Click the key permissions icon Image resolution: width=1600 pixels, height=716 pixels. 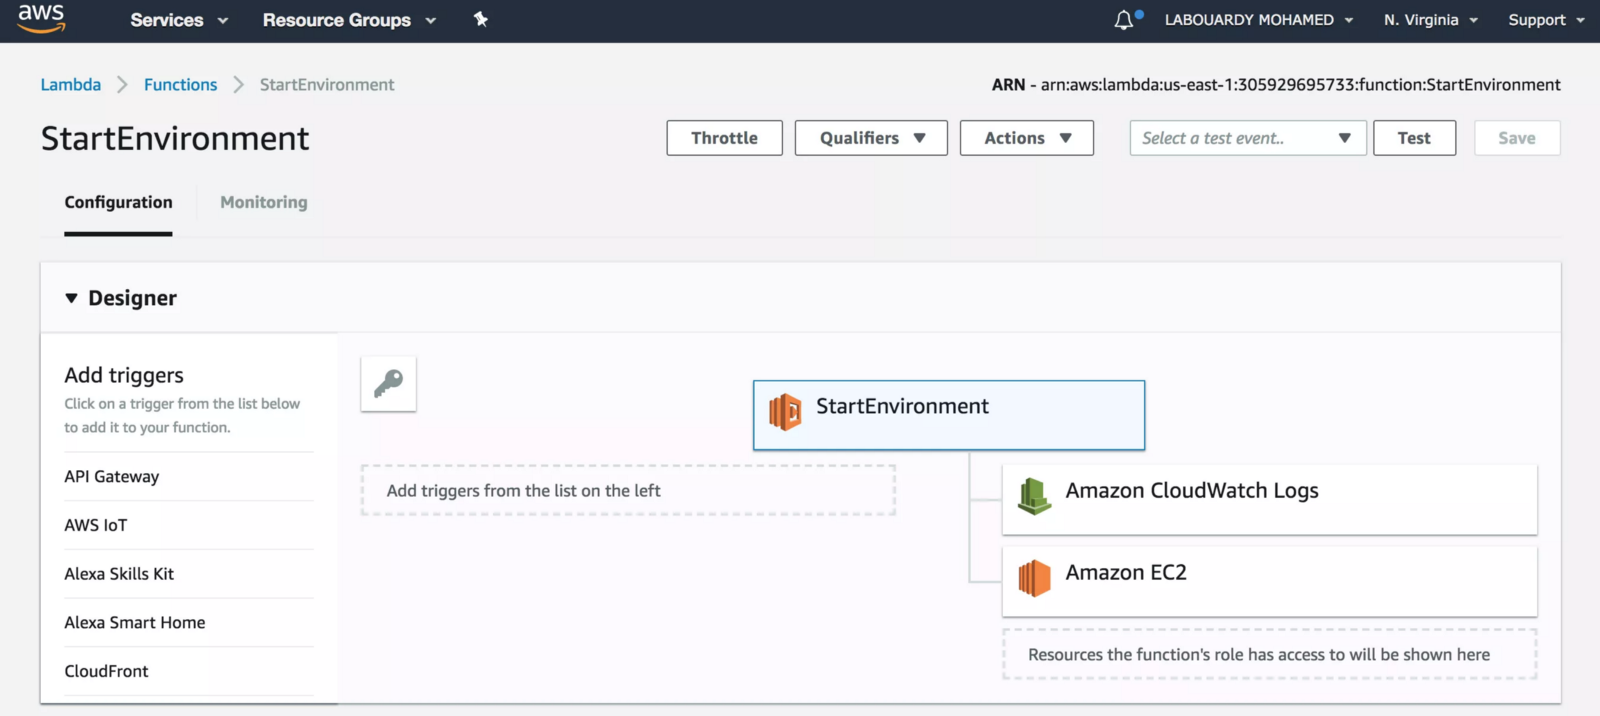(388, 384)
